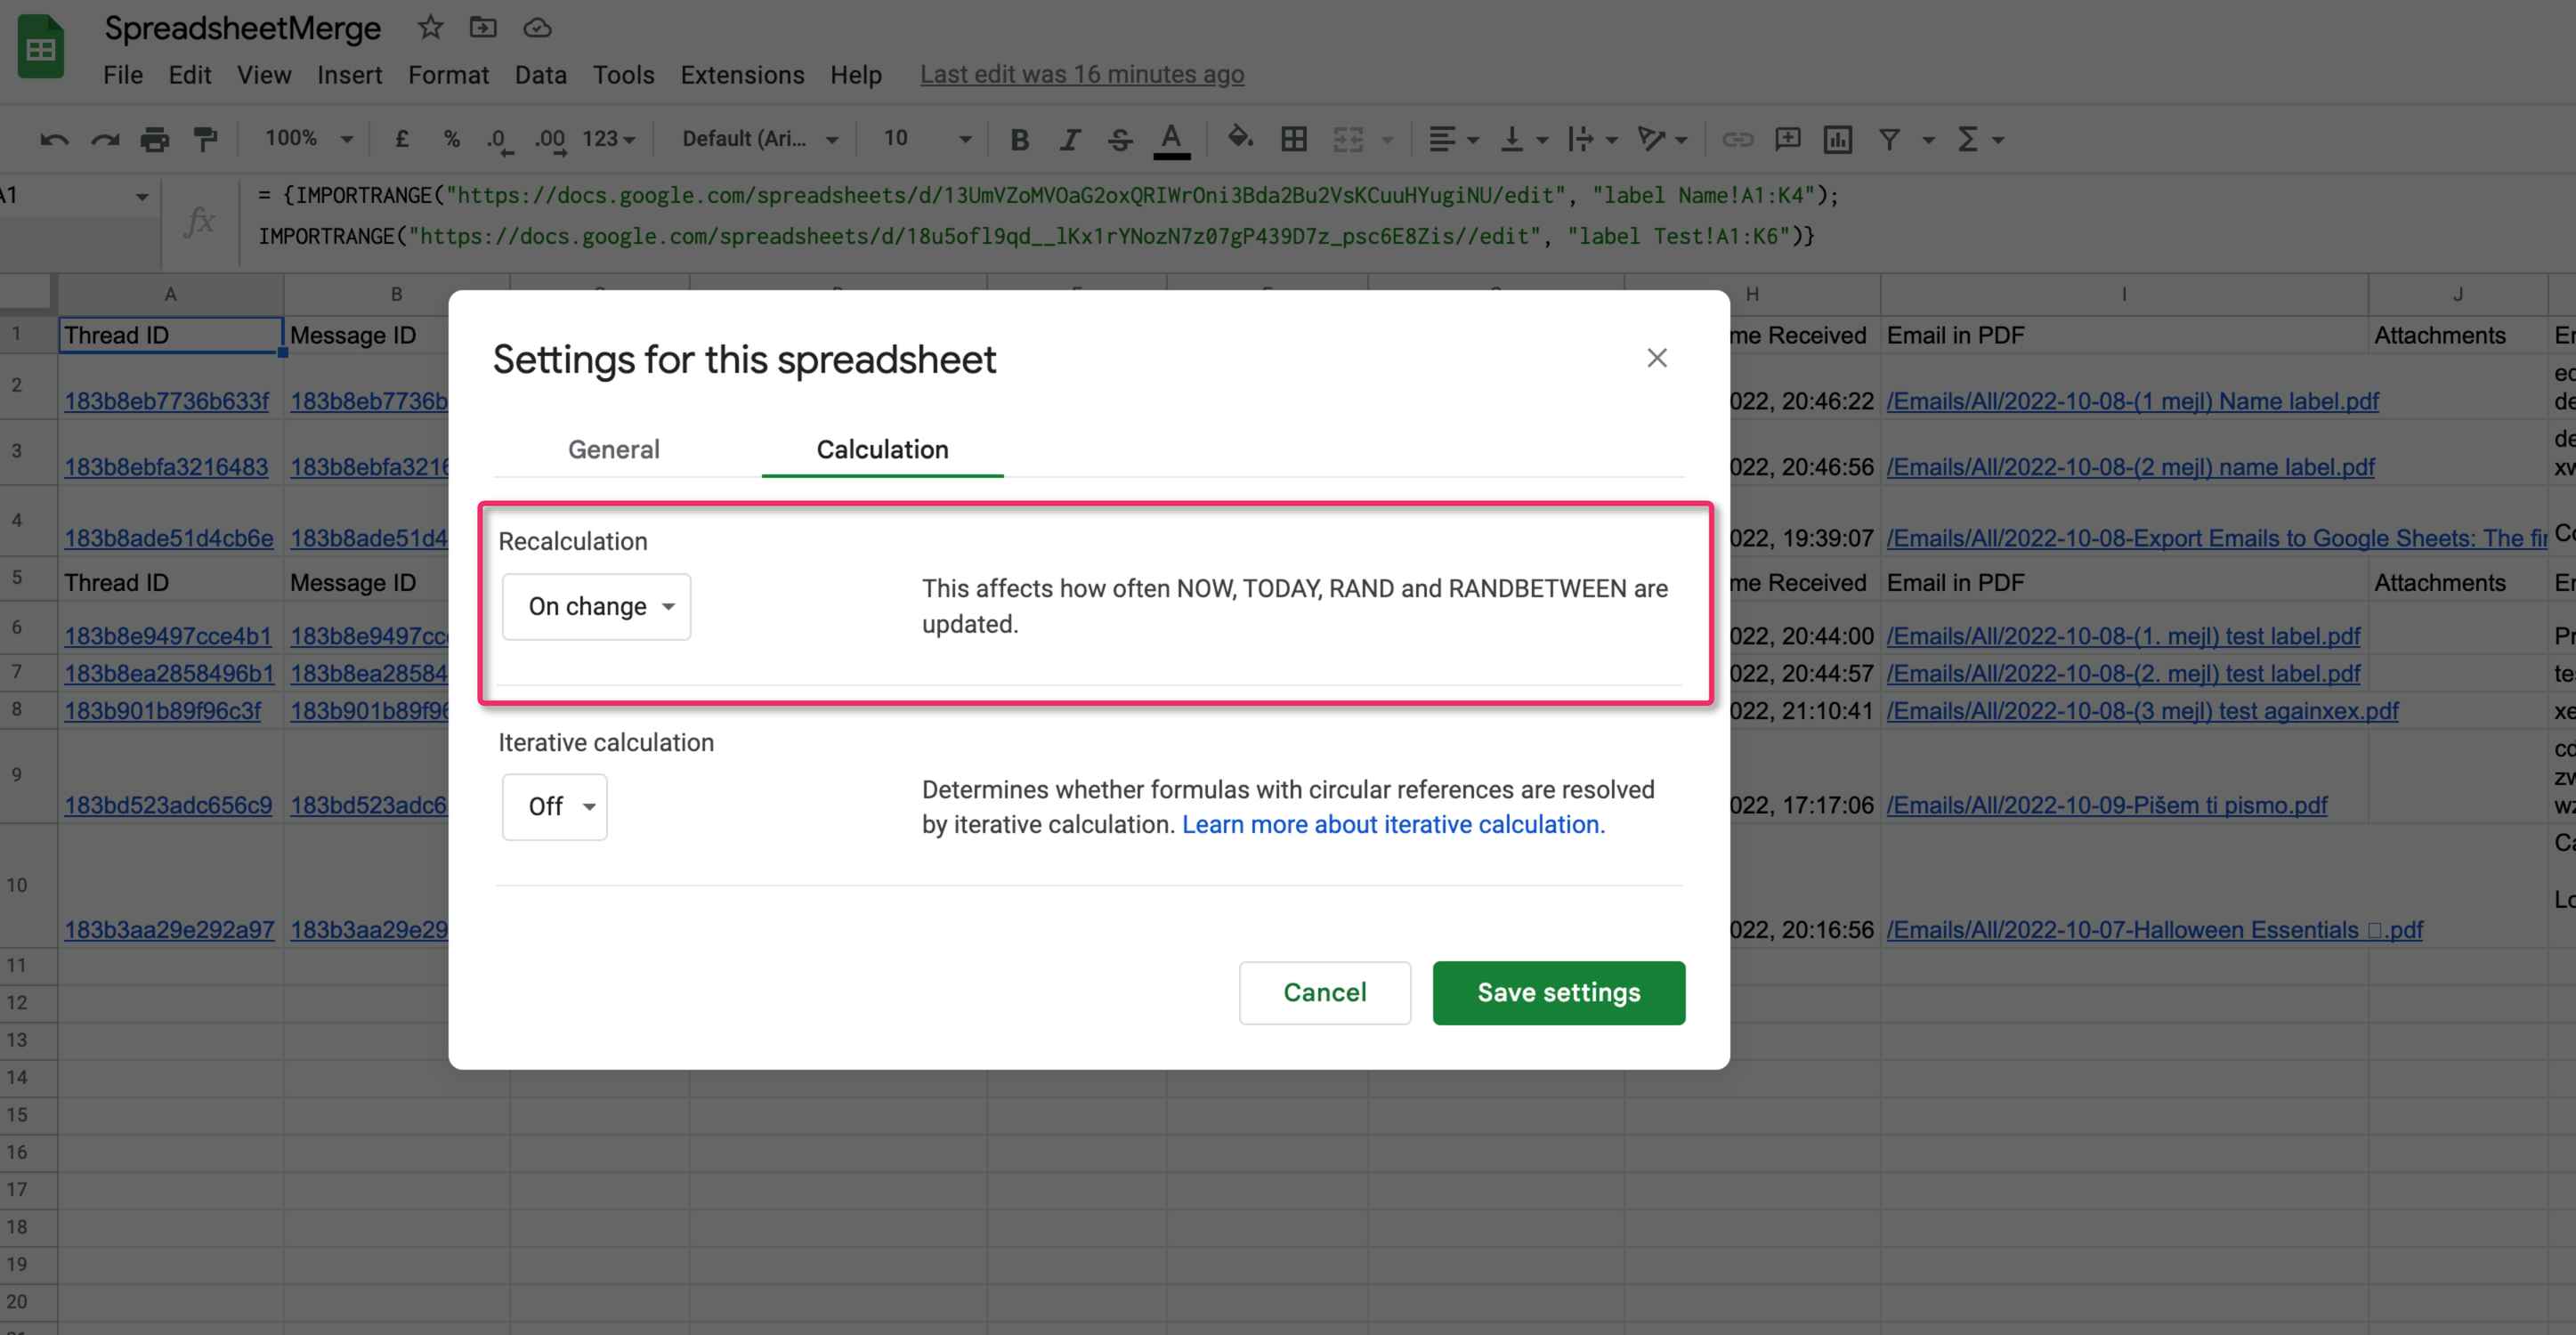Open the View menu

(x=264, y=75)
